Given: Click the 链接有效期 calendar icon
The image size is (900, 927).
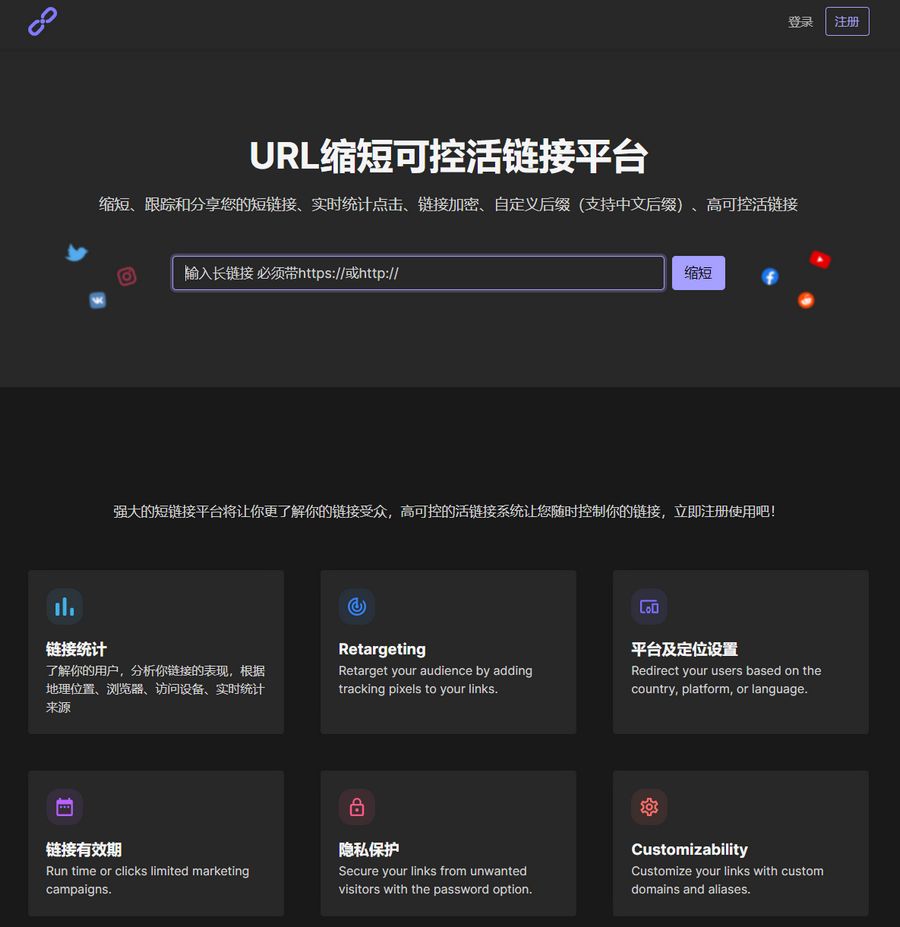Looking at the screenshot, I should 64,807.
